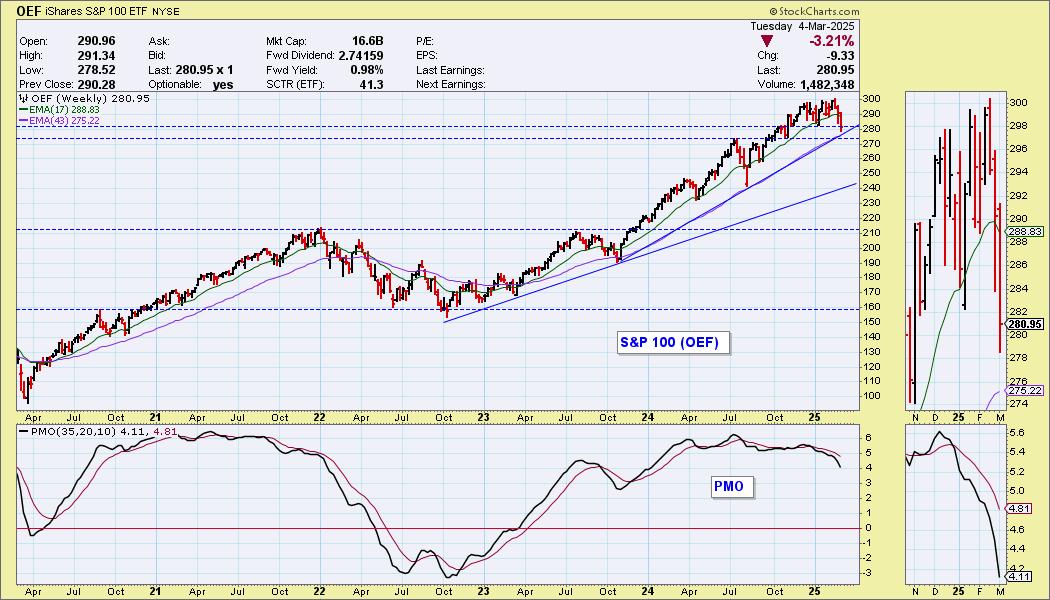Click the High value 291.34

96,56
